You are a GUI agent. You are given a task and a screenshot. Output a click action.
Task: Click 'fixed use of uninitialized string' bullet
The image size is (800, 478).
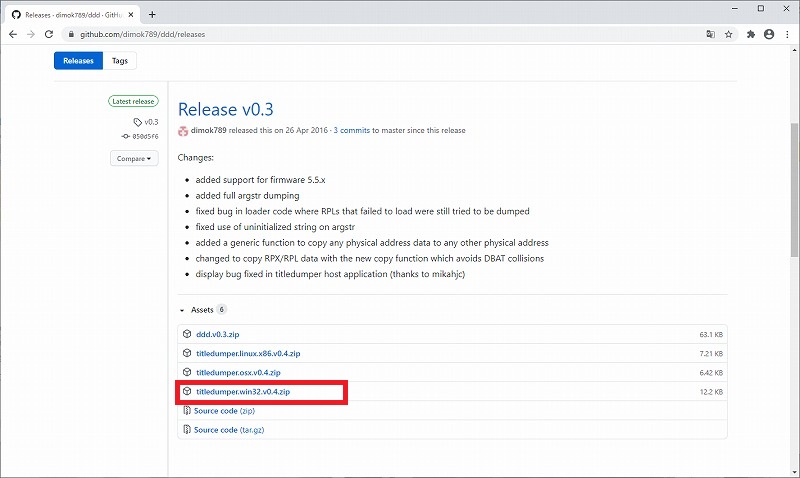(275, 227)
